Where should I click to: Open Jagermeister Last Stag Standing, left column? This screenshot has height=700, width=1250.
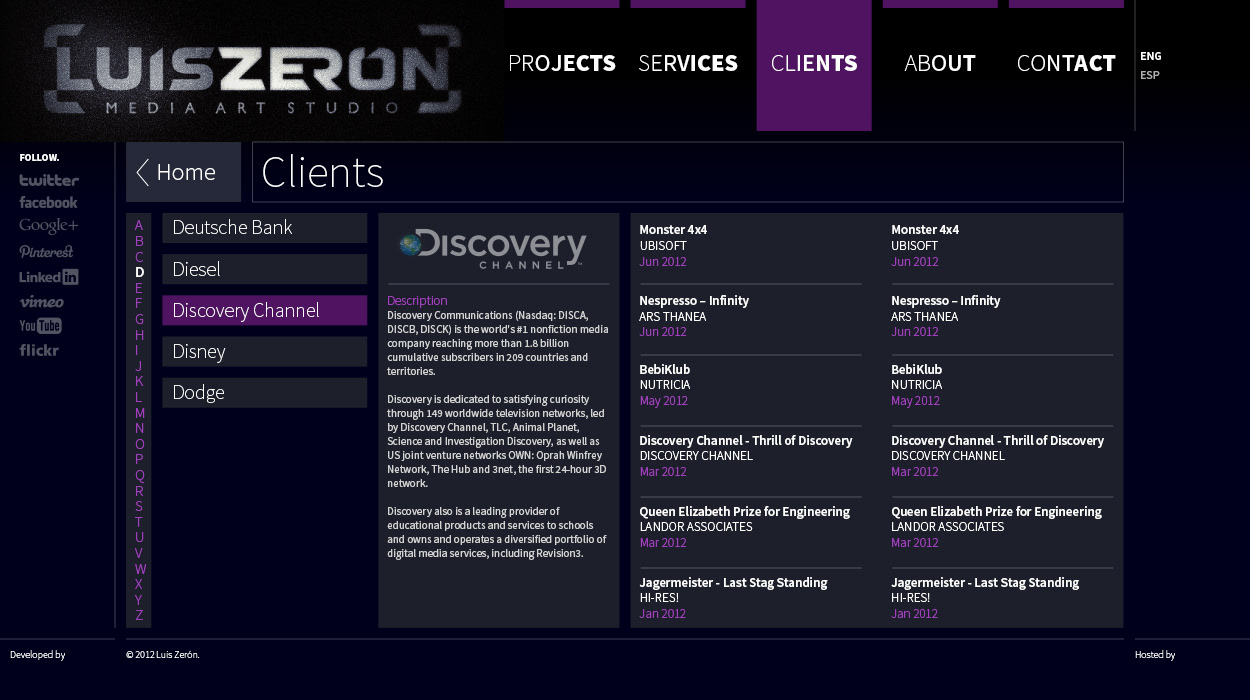733,583
